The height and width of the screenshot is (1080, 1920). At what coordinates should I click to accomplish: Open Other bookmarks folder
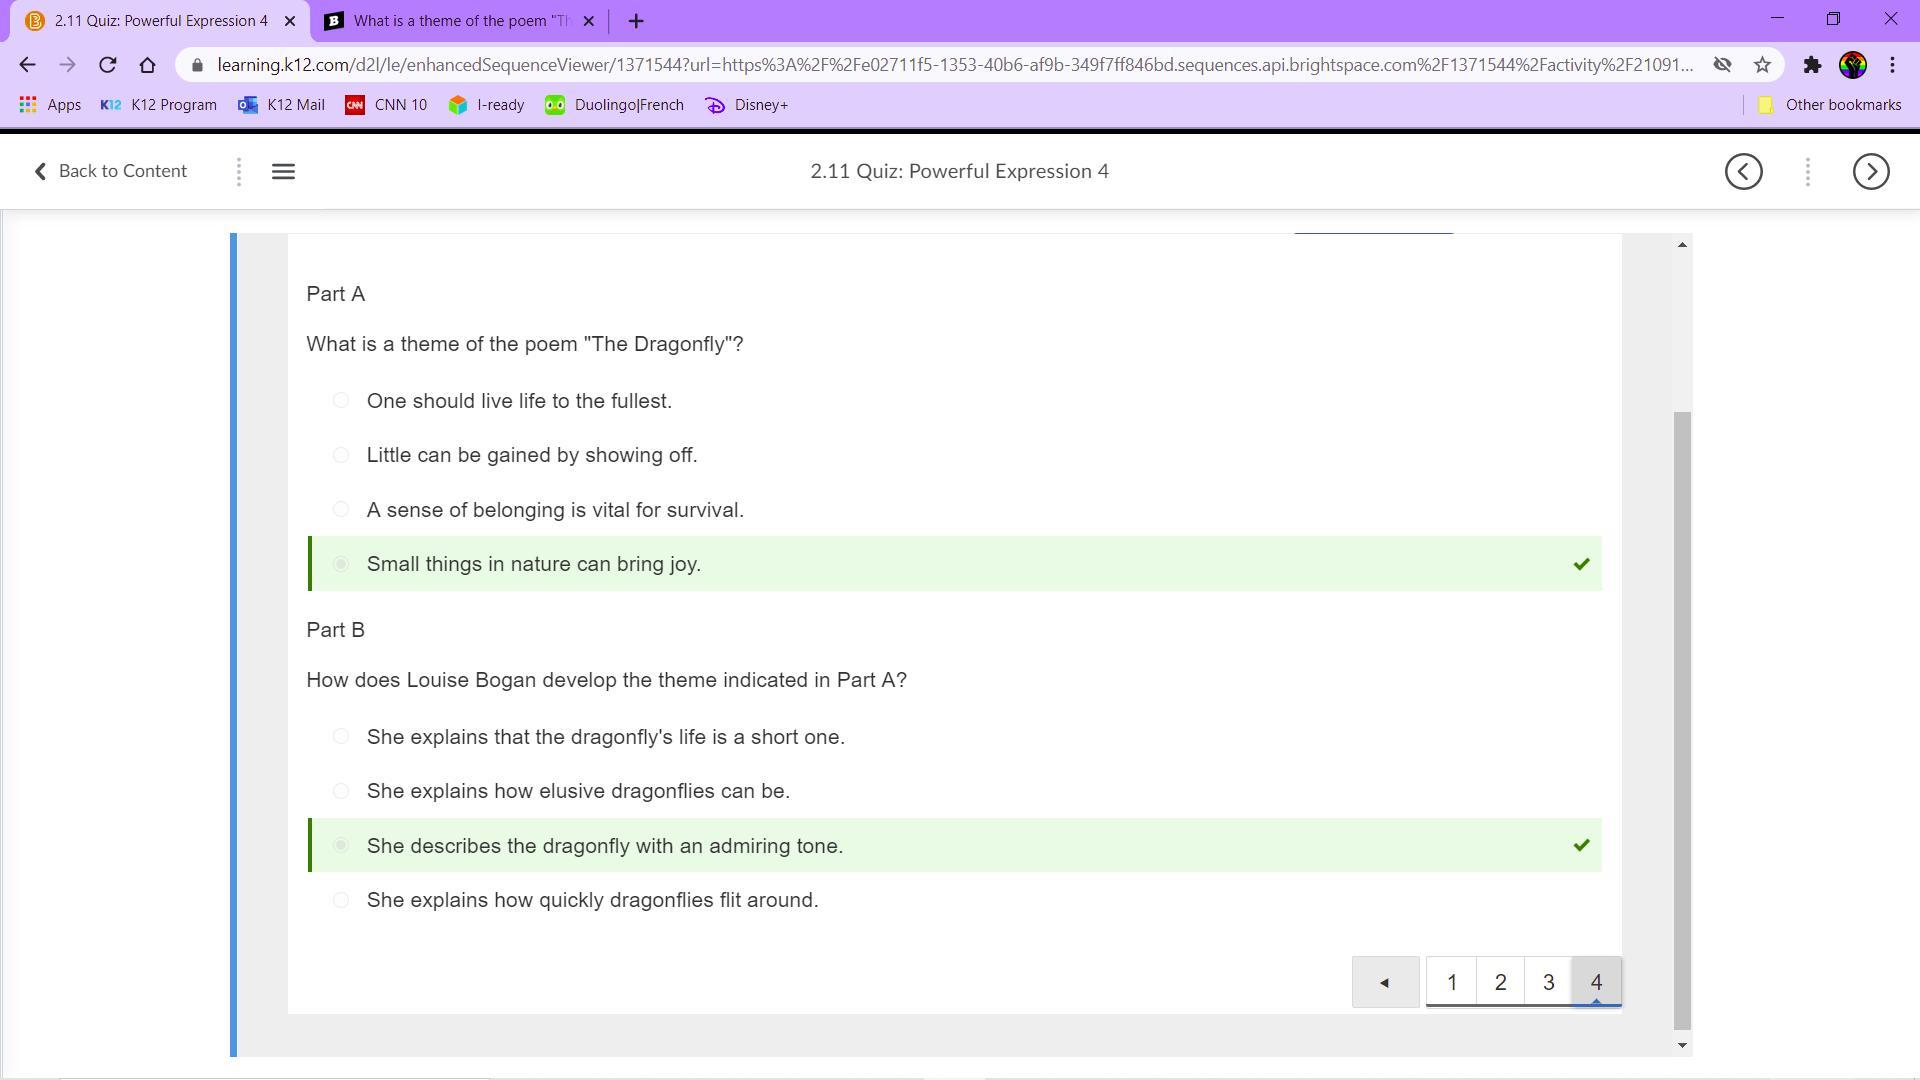(x=1829, y=105)
